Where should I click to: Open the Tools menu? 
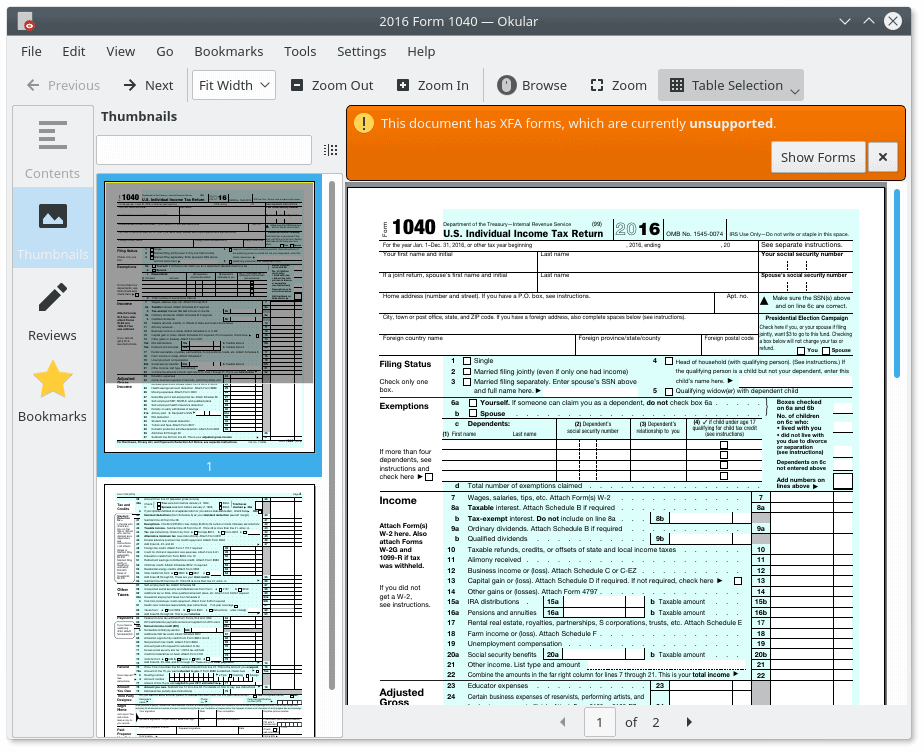point(300,52)
